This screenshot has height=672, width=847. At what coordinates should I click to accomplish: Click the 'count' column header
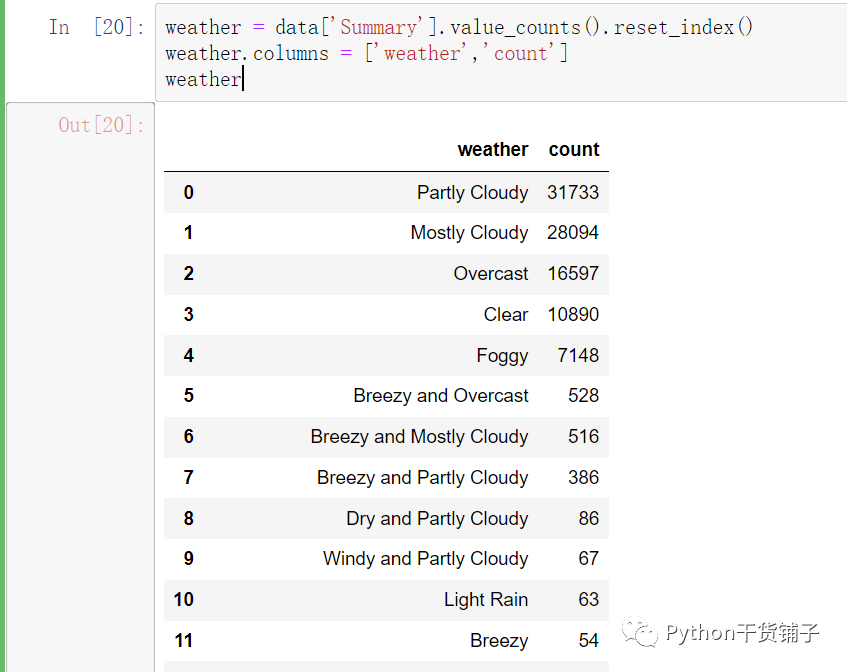[574, 150]
